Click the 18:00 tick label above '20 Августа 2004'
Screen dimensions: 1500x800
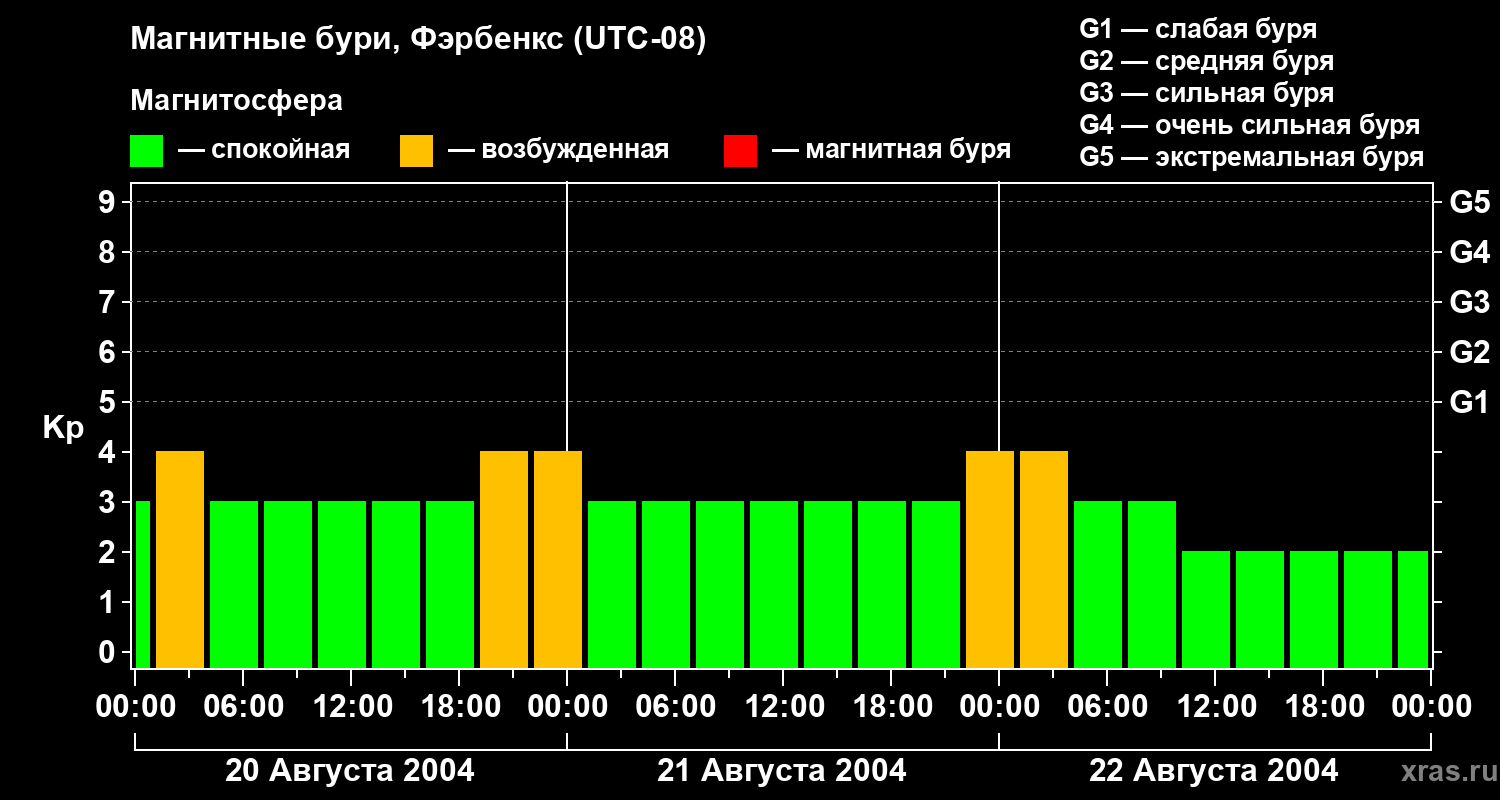click(x=459, y=707)
